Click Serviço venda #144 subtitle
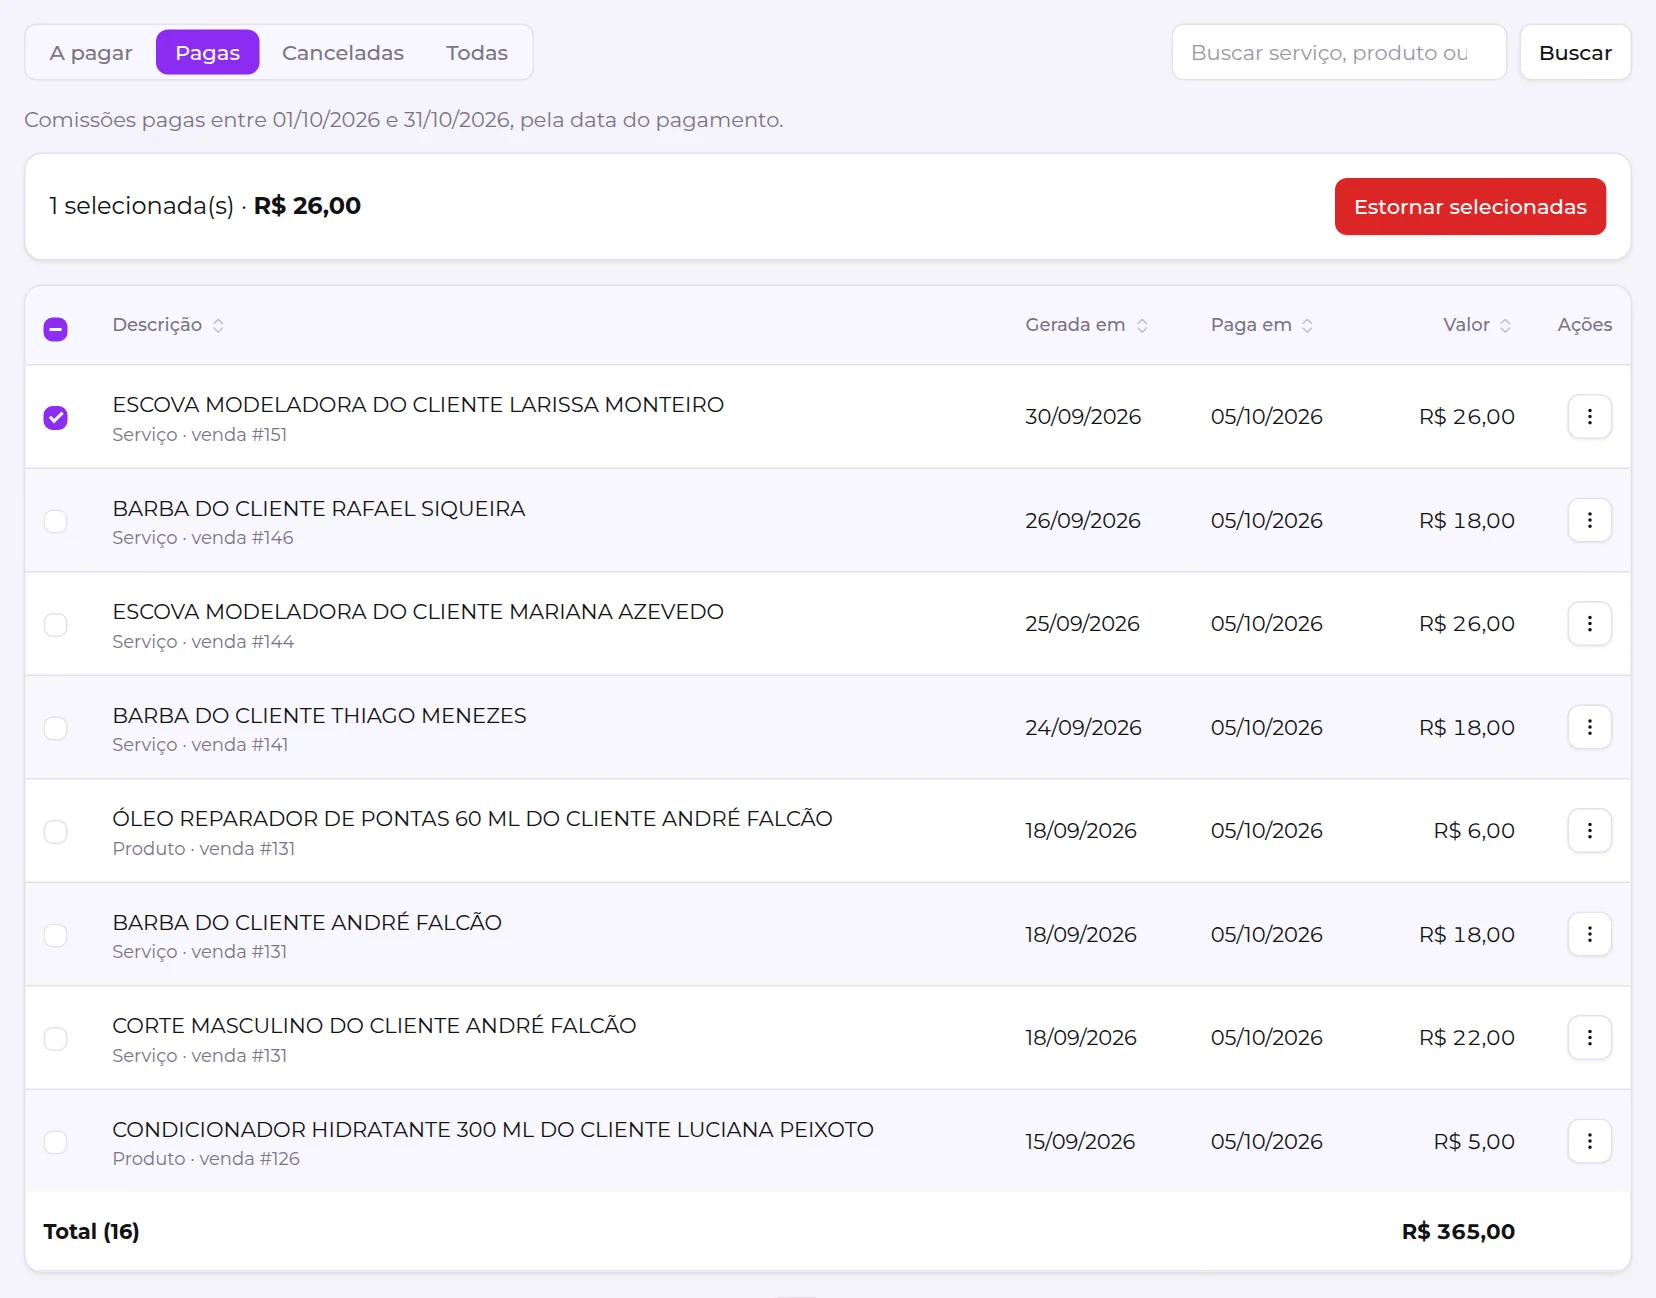 tap(203, 642)
